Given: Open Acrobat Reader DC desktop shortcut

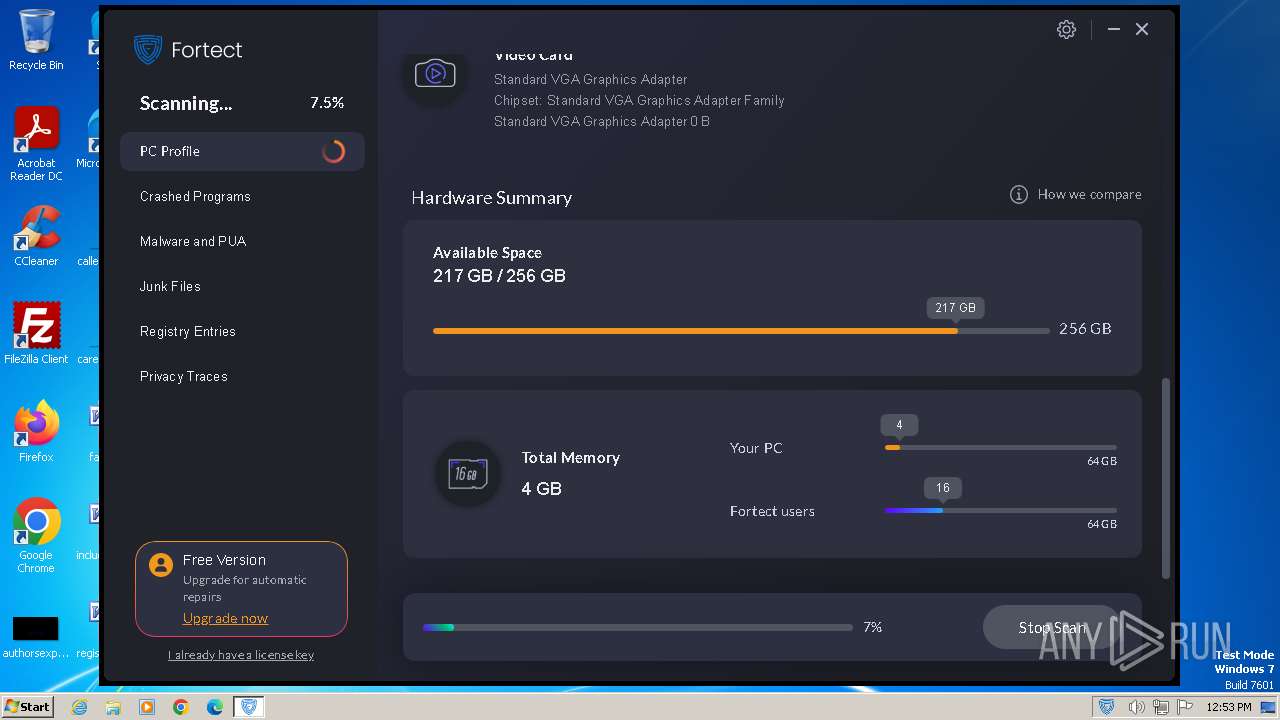Looking at the screenshot, I should [36, 144].
